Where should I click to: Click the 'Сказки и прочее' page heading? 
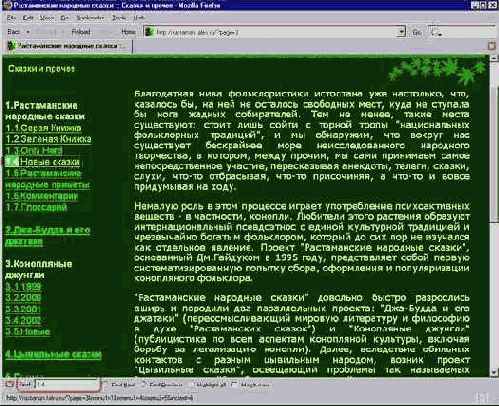41,69
